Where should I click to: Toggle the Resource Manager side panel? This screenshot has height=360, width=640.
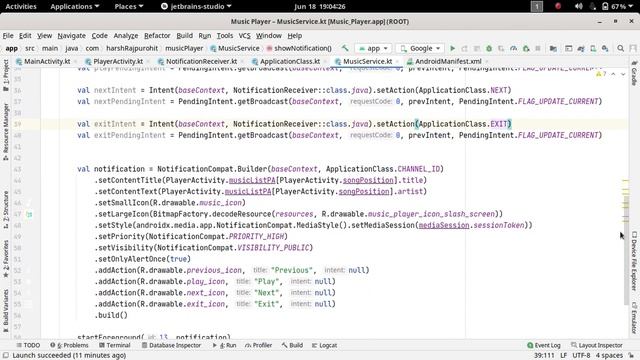coord(6,131)
